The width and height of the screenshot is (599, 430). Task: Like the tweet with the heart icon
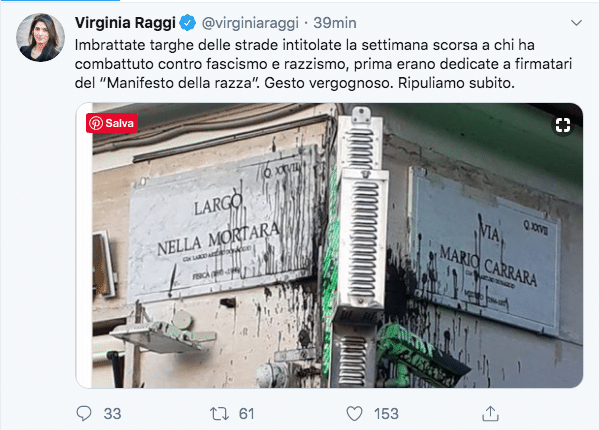click(354, 414)
